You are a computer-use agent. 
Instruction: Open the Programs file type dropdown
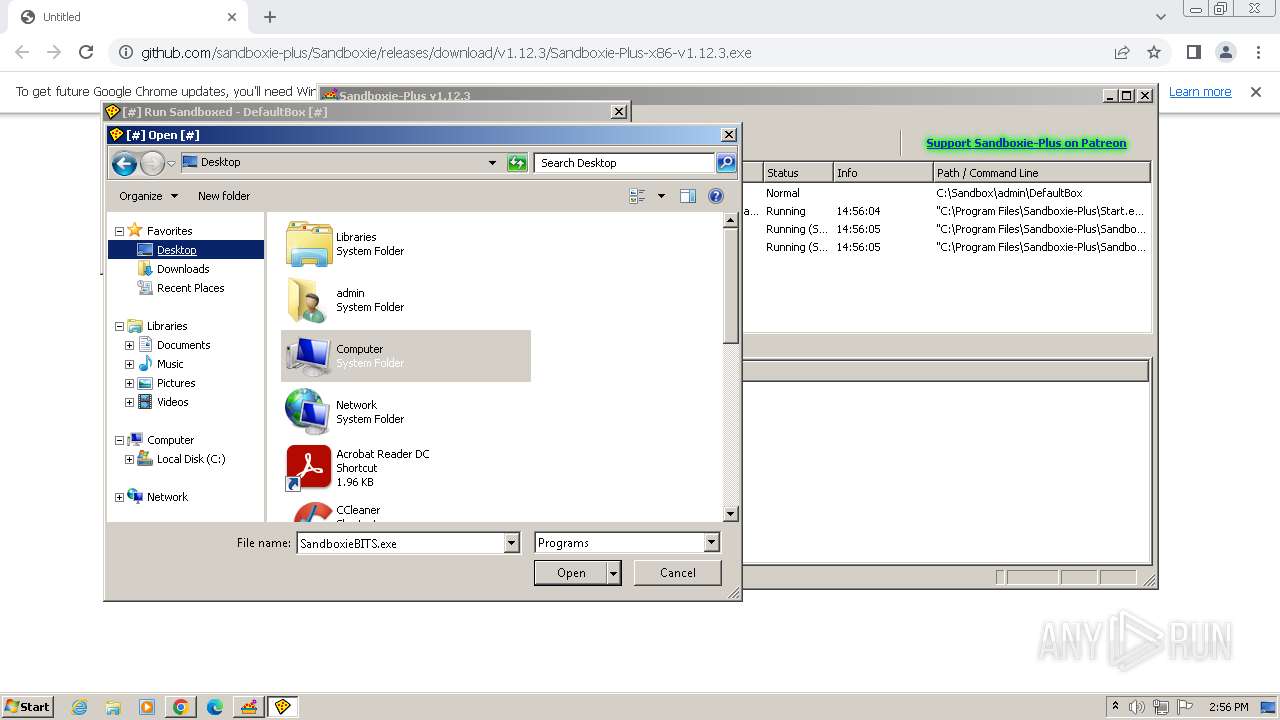coord(711,543)
